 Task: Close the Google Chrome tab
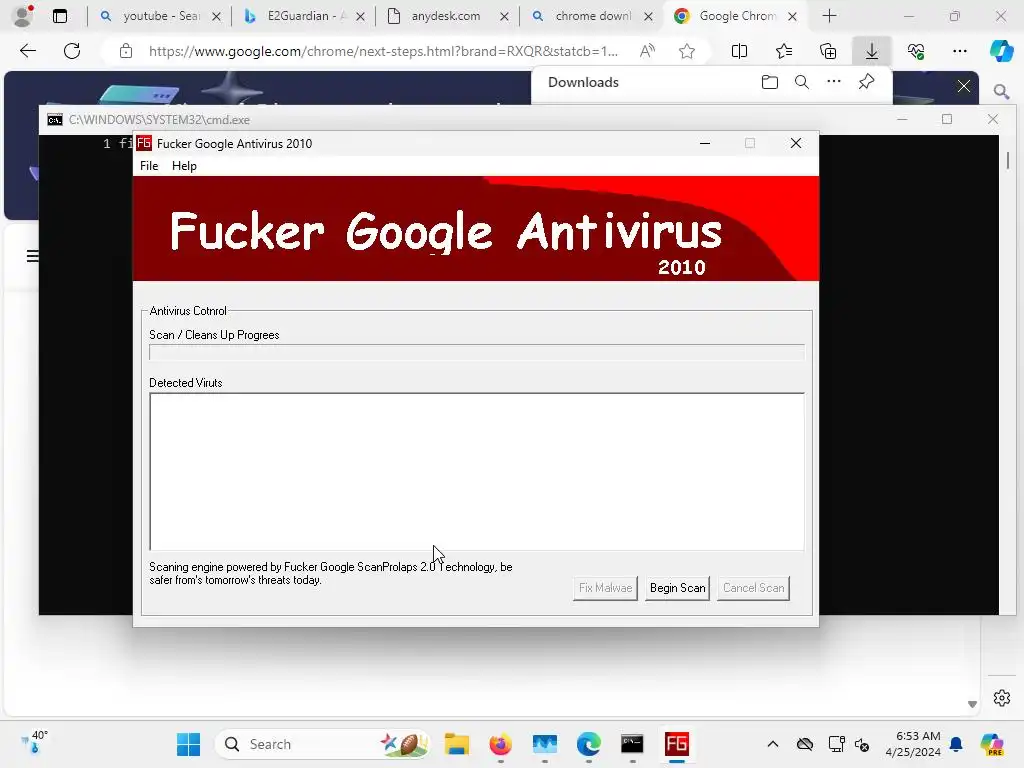tap(792, 16)
